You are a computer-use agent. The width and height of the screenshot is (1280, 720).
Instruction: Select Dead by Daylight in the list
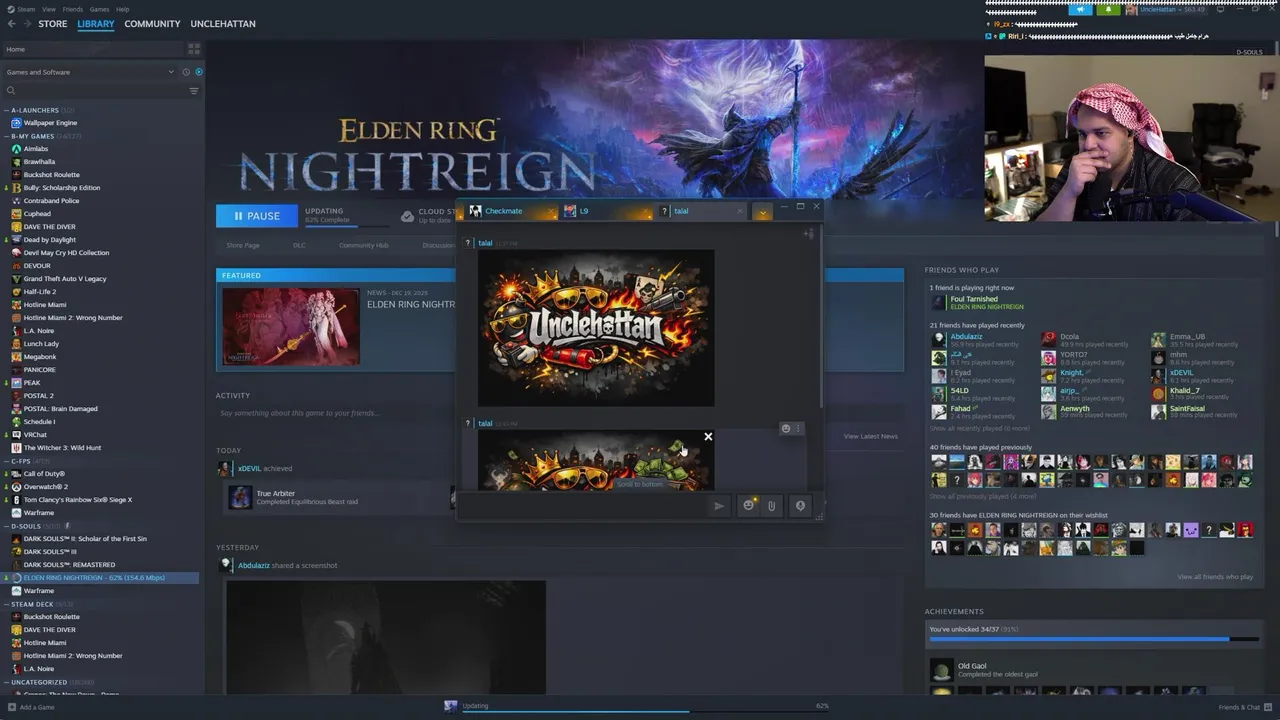pos(49,240)
